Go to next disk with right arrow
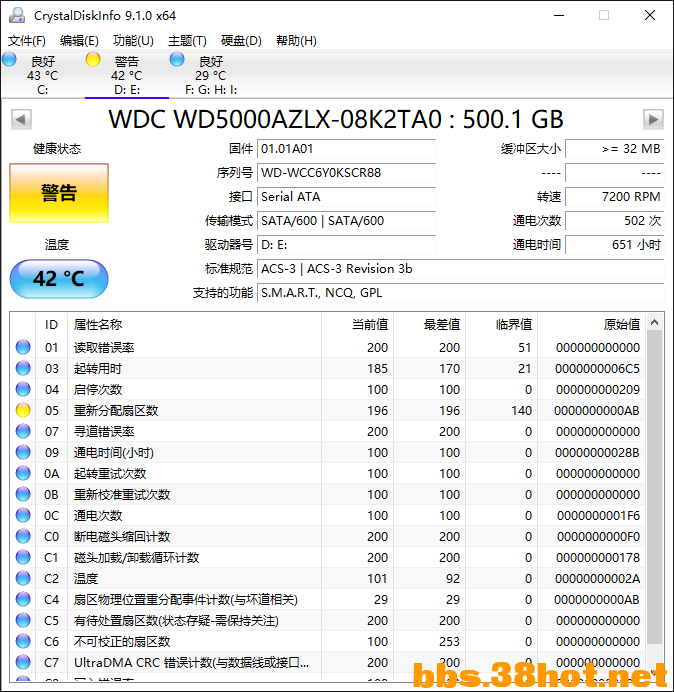Image resolution: width=674 pixels, height=692 pixels. coord(653,119)
